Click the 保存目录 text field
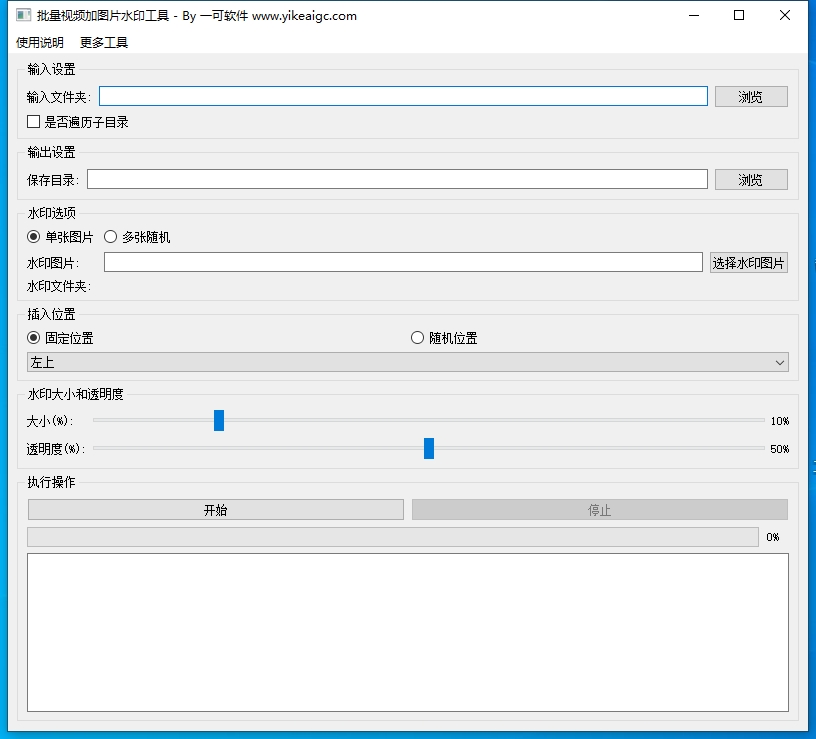816x739 pixels. (x=397, y=179)
